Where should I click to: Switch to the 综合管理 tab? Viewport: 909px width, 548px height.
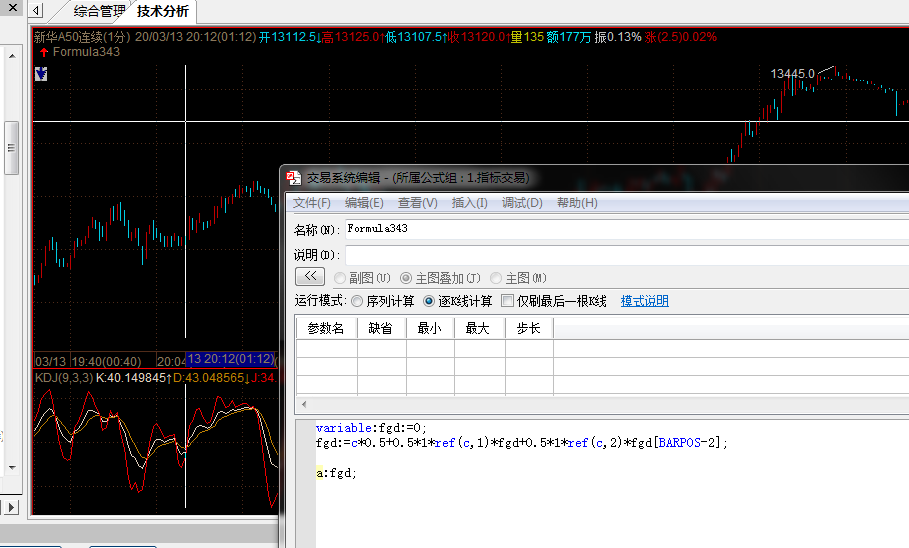[100, 12]
